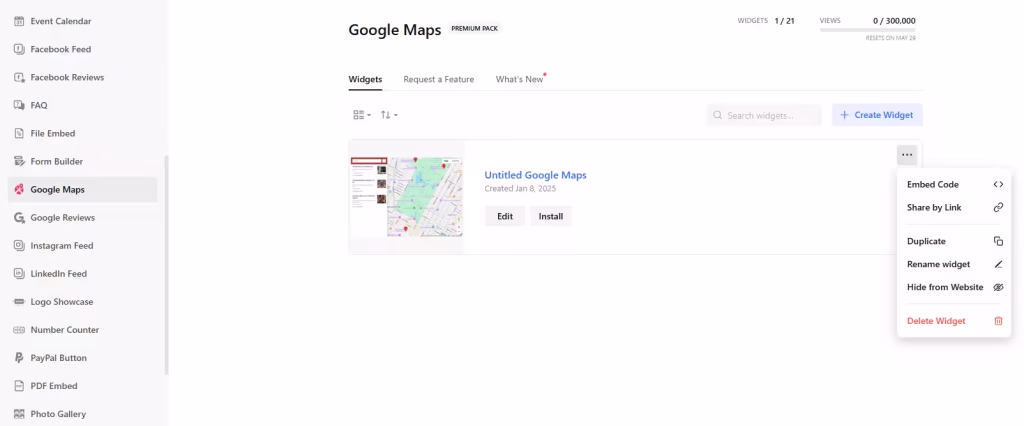Image resolution: width=1024 pixels, height=426 pixels.
Task: Click the Google Maps widget thumbnail
Action: pyautogui.click(x=406, y=197)
